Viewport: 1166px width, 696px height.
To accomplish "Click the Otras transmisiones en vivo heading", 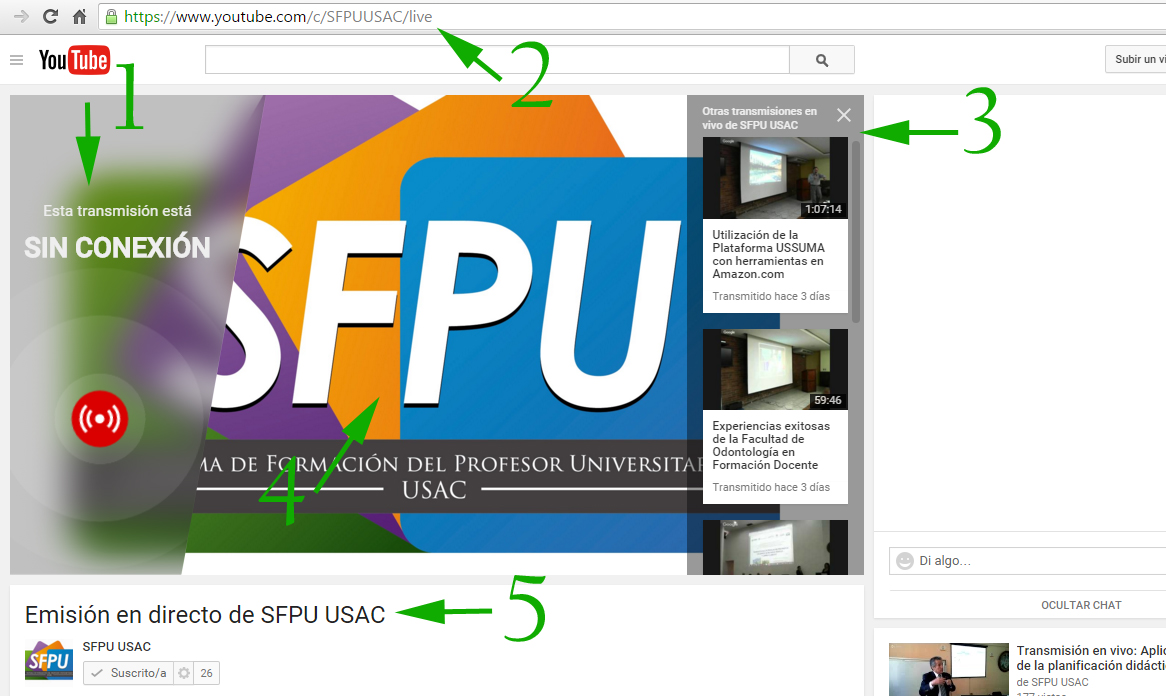I will point(759,118).
